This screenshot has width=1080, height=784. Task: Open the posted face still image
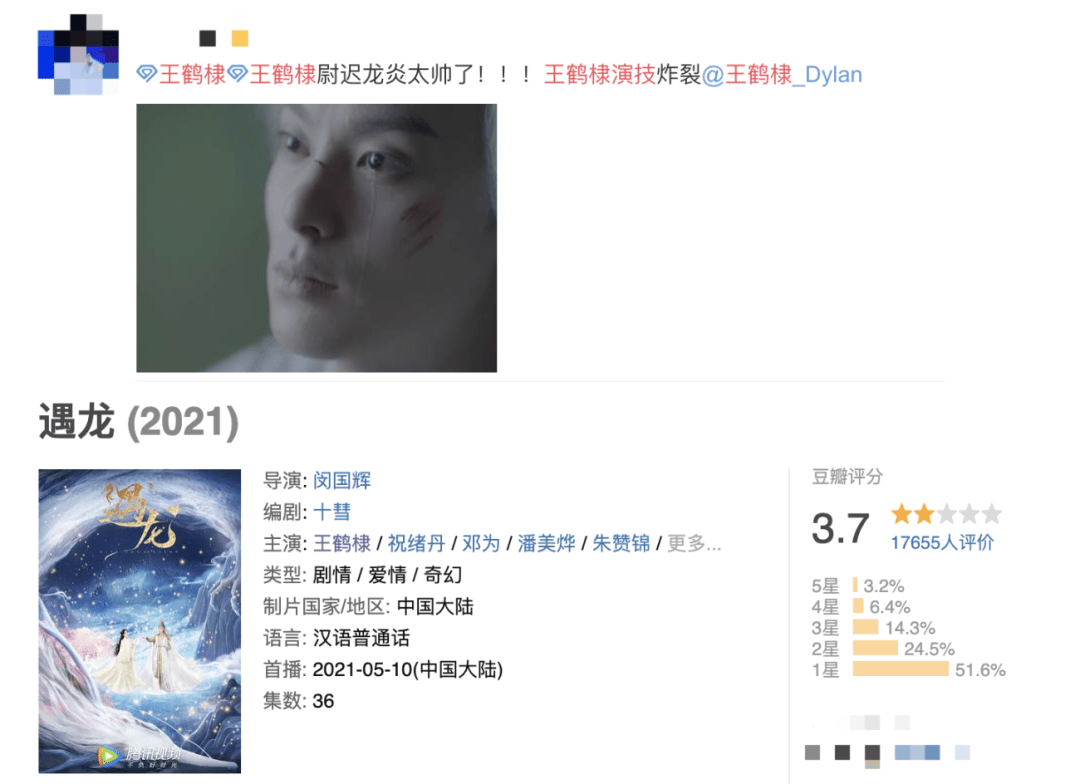coord(317,238)
